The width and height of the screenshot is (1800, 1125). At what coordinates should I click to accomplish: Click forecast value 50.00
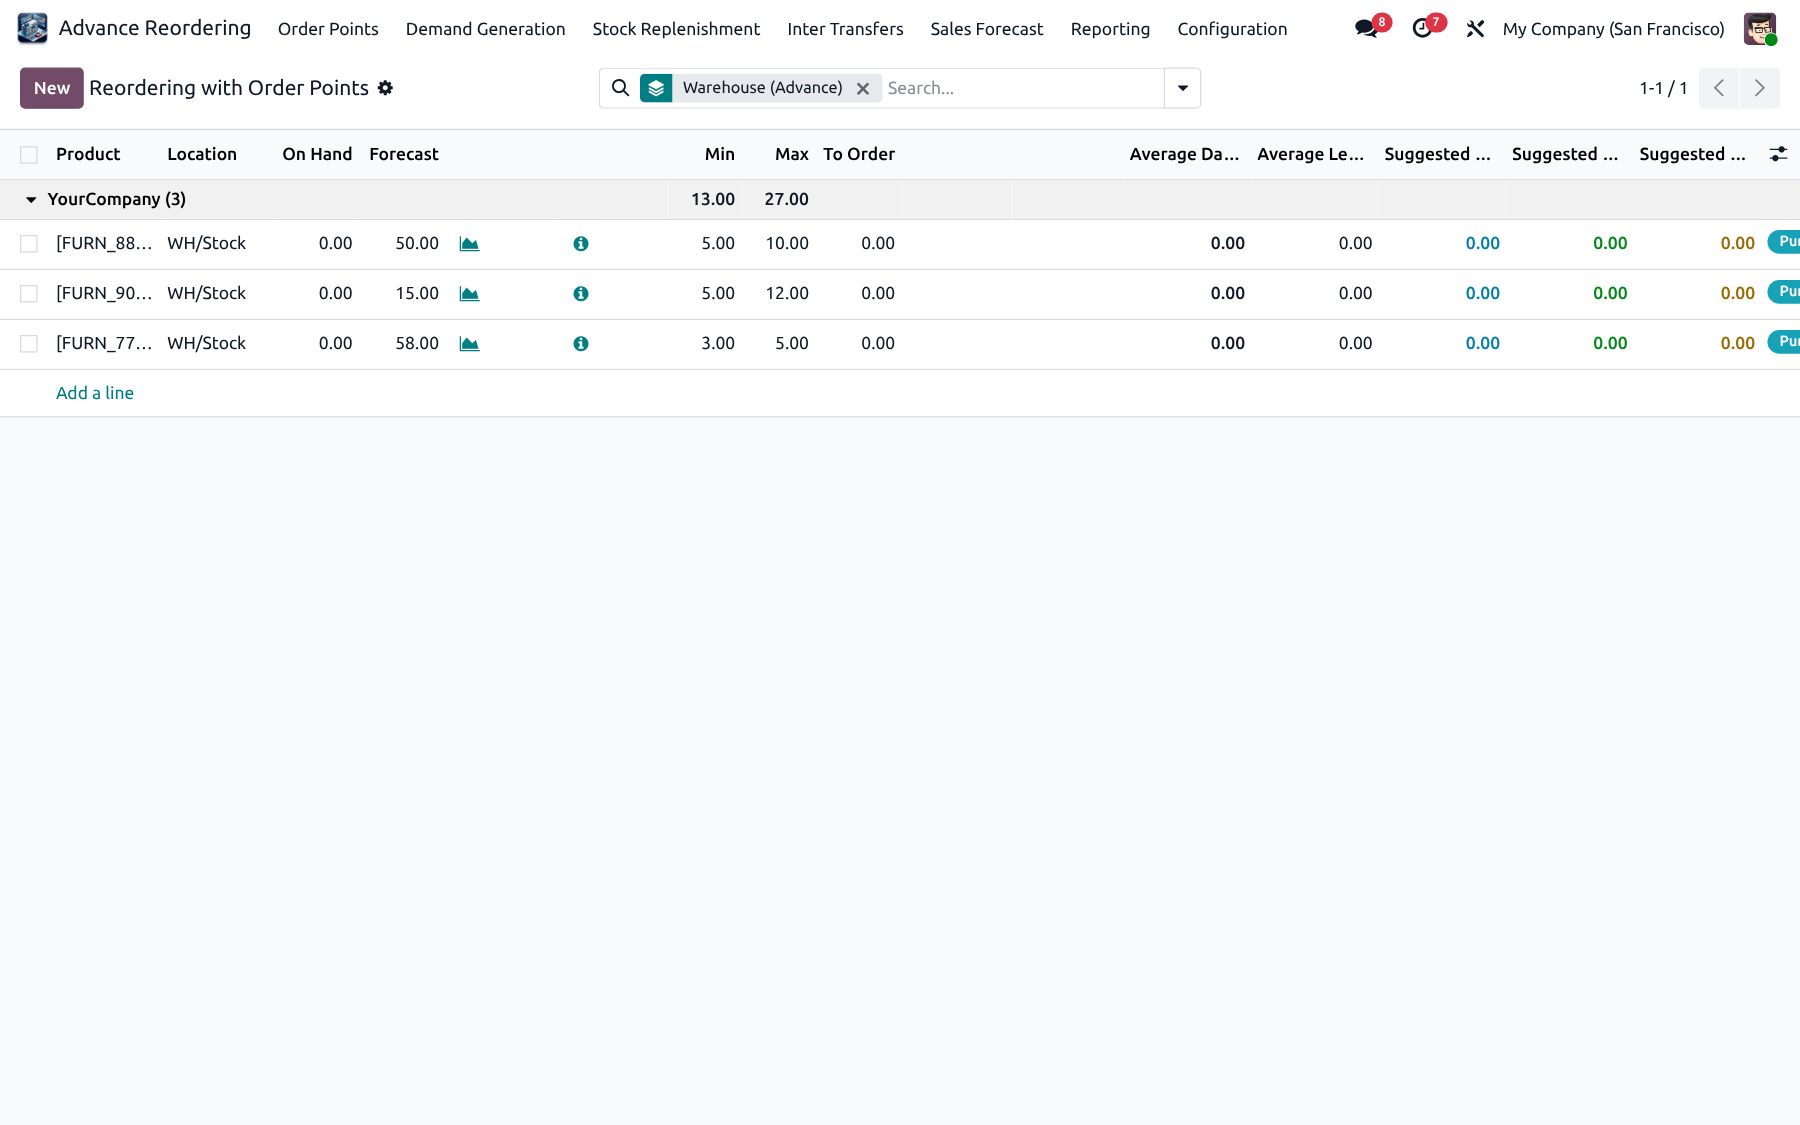tap(417, 243)
